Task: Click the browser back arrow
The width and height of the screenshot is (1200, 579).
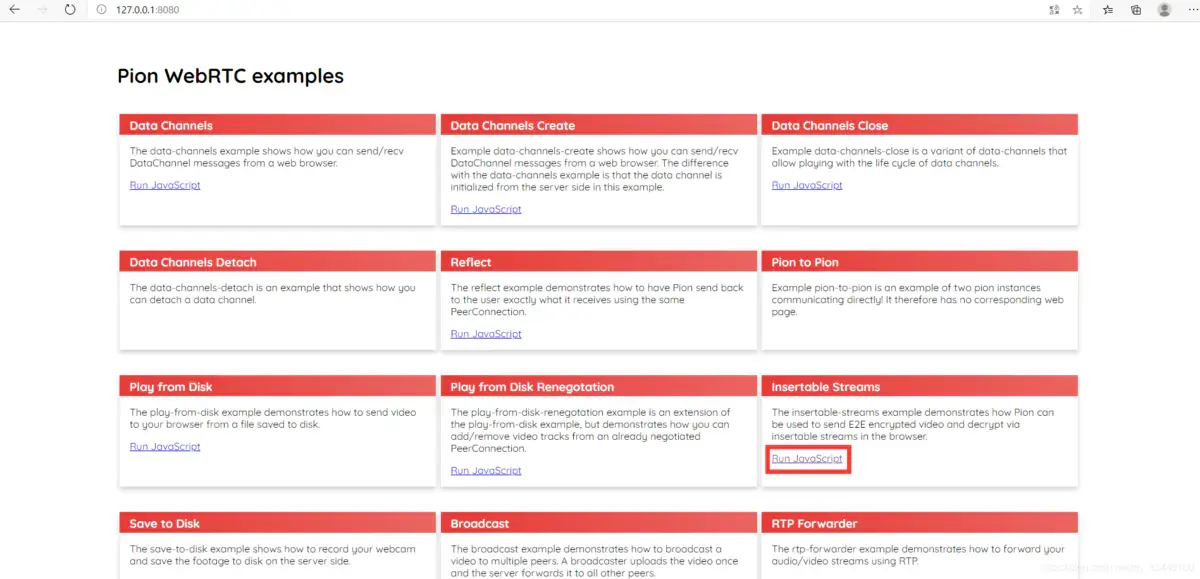Action: click(14, 10)
